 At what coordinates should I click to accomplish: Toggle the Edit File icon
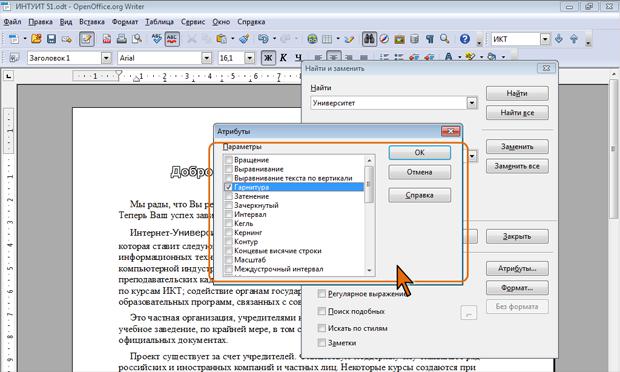point(87,39)
